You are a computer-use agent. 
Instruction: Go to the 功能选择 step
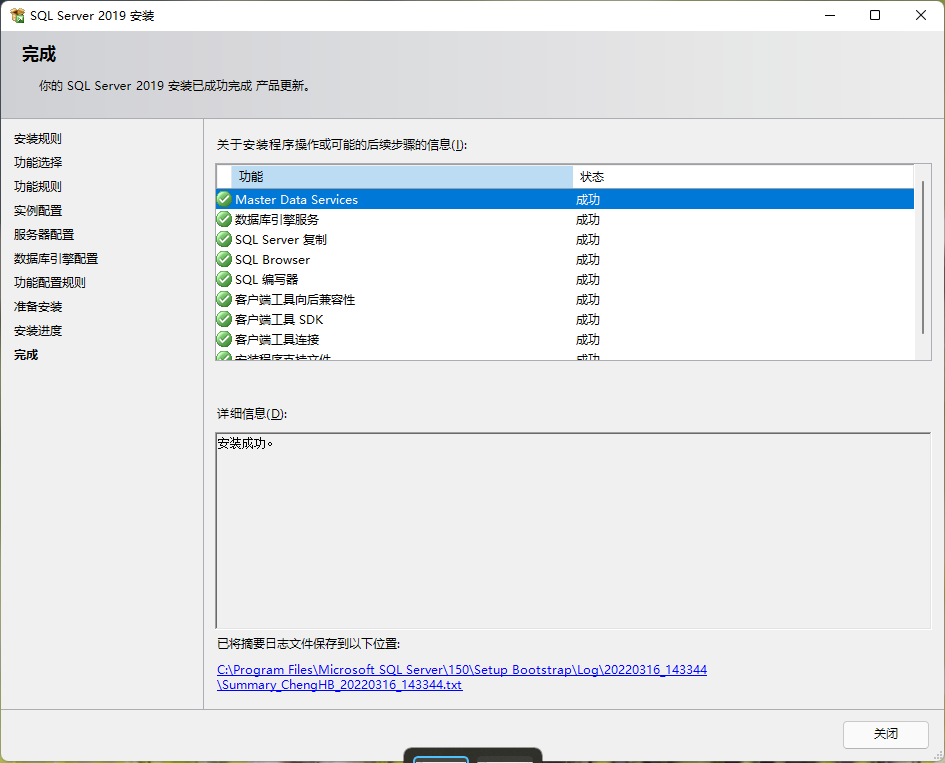38,163
